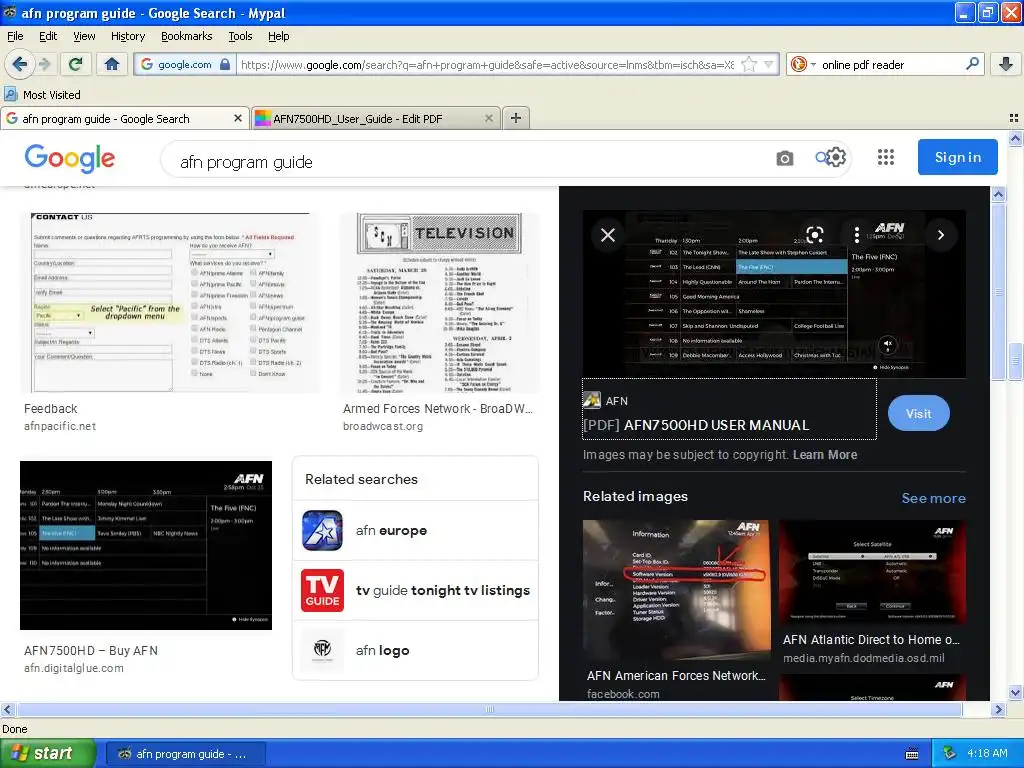Click the padlock site security icon

(x=225, y=64)
